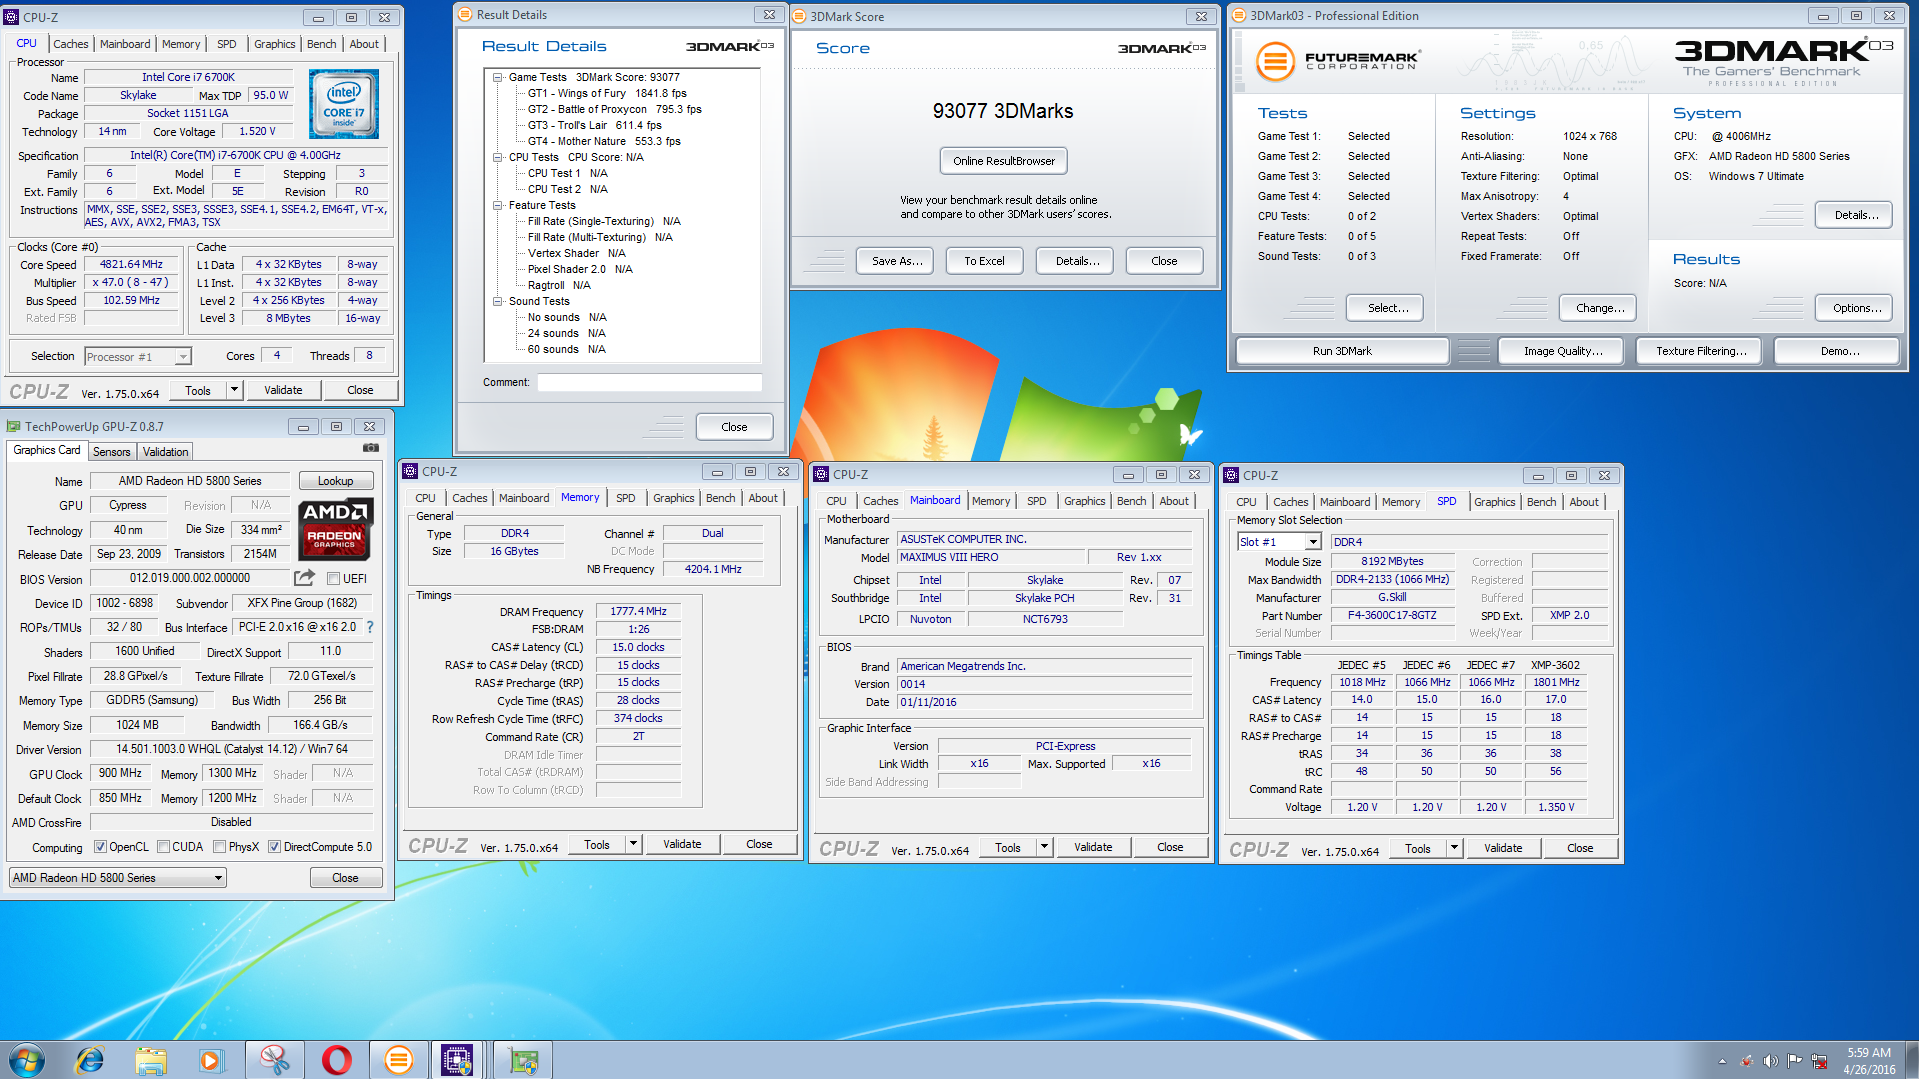
Task: Click the Lookup button in GPU-Z
Action: tap(335, 481)
